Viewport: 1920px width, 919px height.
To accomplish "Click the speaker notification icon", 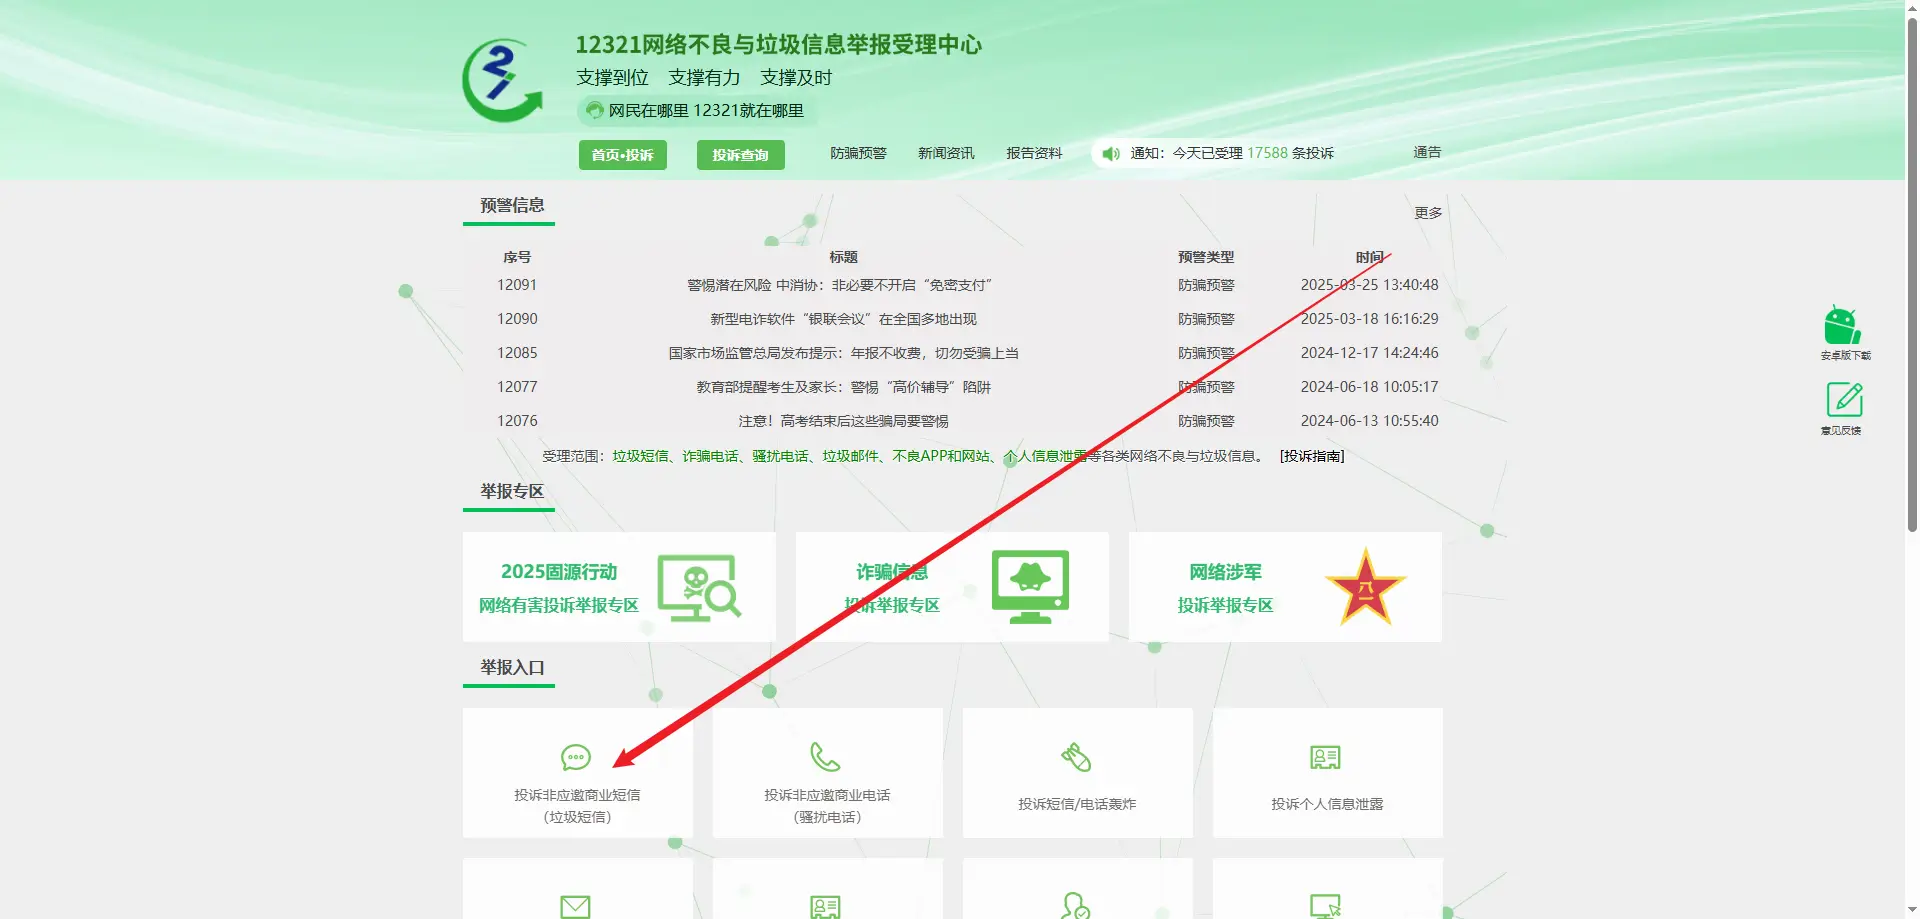I will click(1110, 154).
